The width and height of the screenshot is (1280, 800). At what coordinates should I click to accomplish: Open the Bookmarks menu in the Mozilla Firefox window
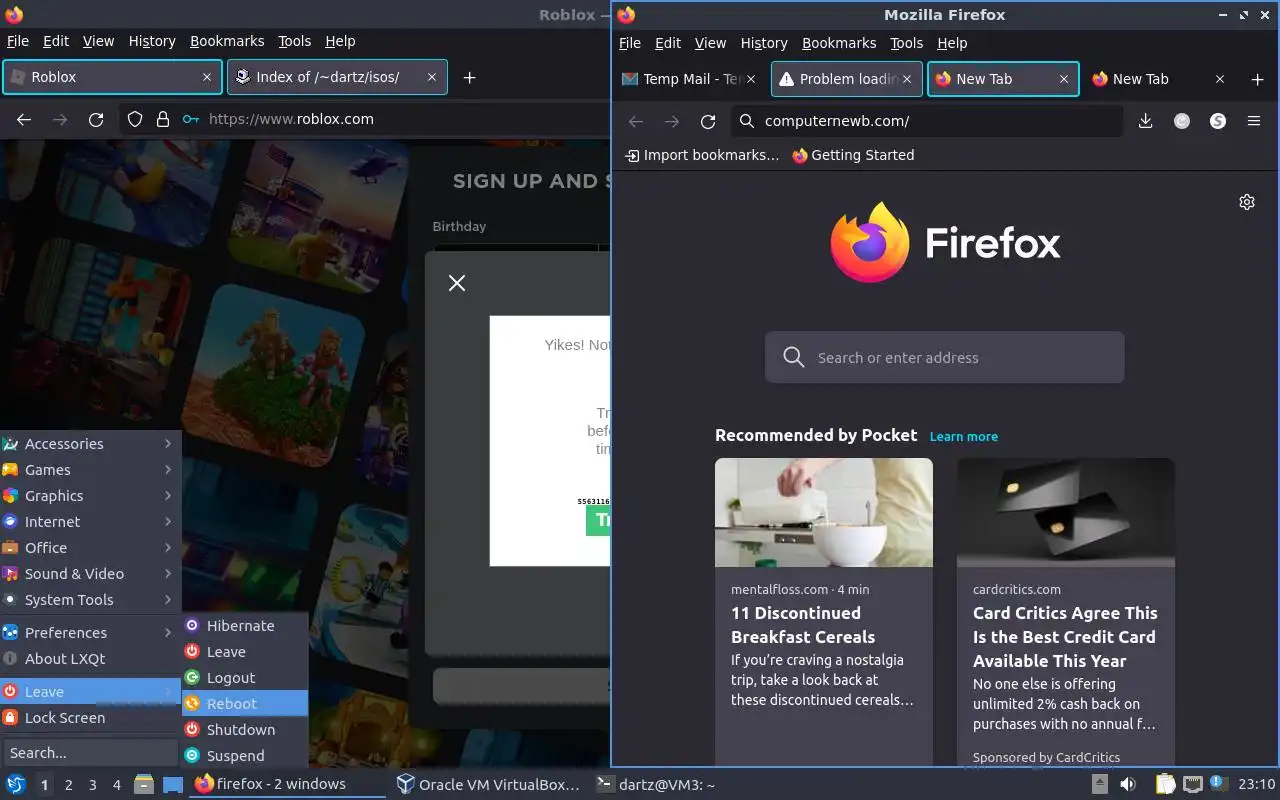coord(839,43)
